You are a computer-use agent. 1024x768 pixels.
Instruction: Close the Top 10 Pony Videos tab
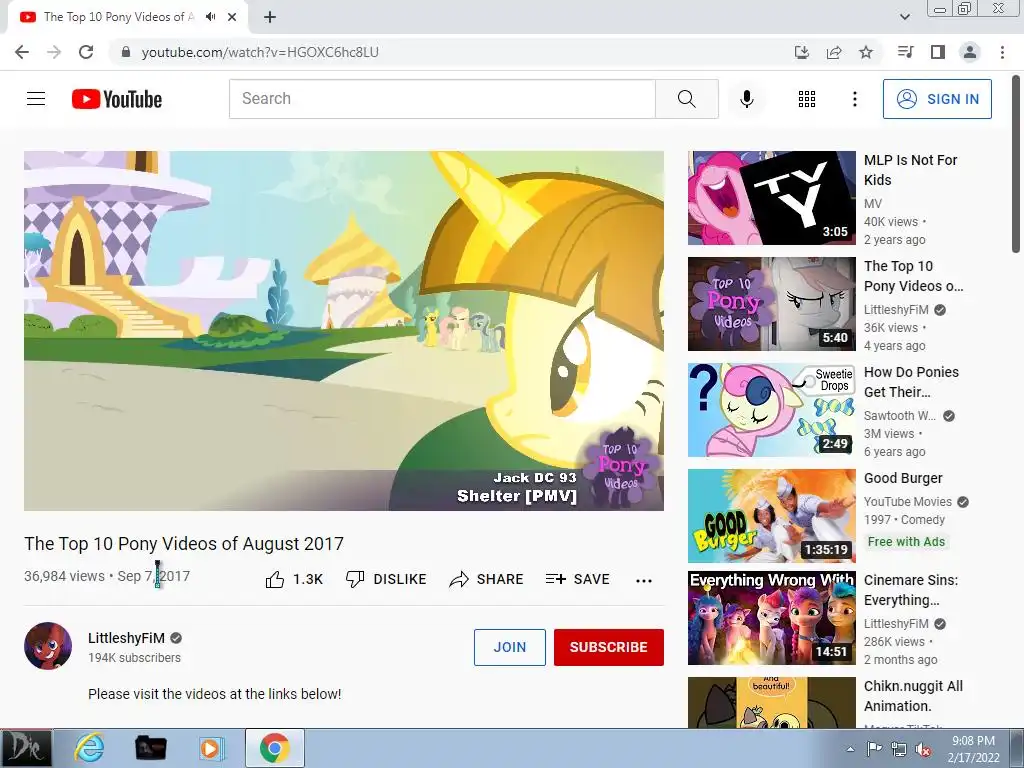(x=232, y=17)
